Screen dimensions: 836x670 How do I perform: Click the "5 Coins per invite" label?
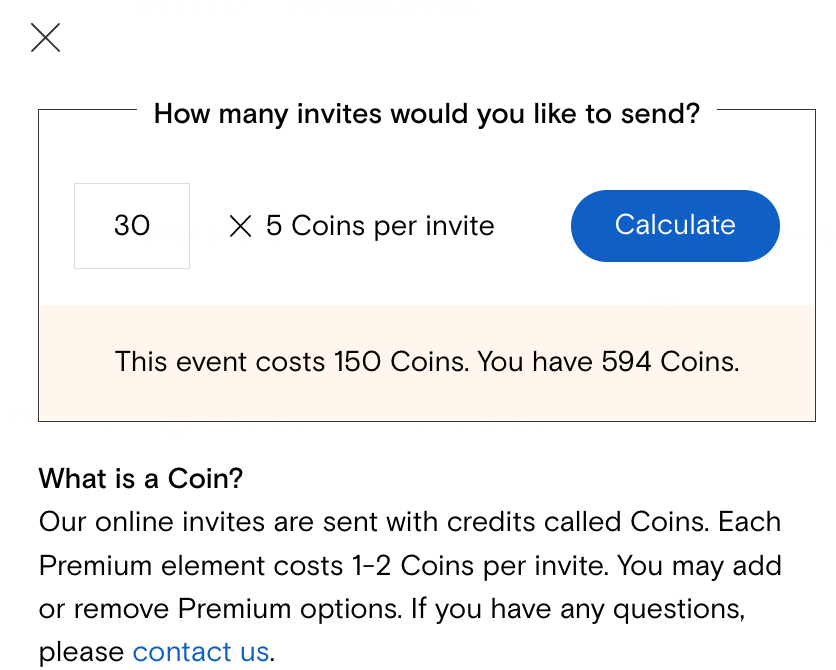tap(380, 226)
